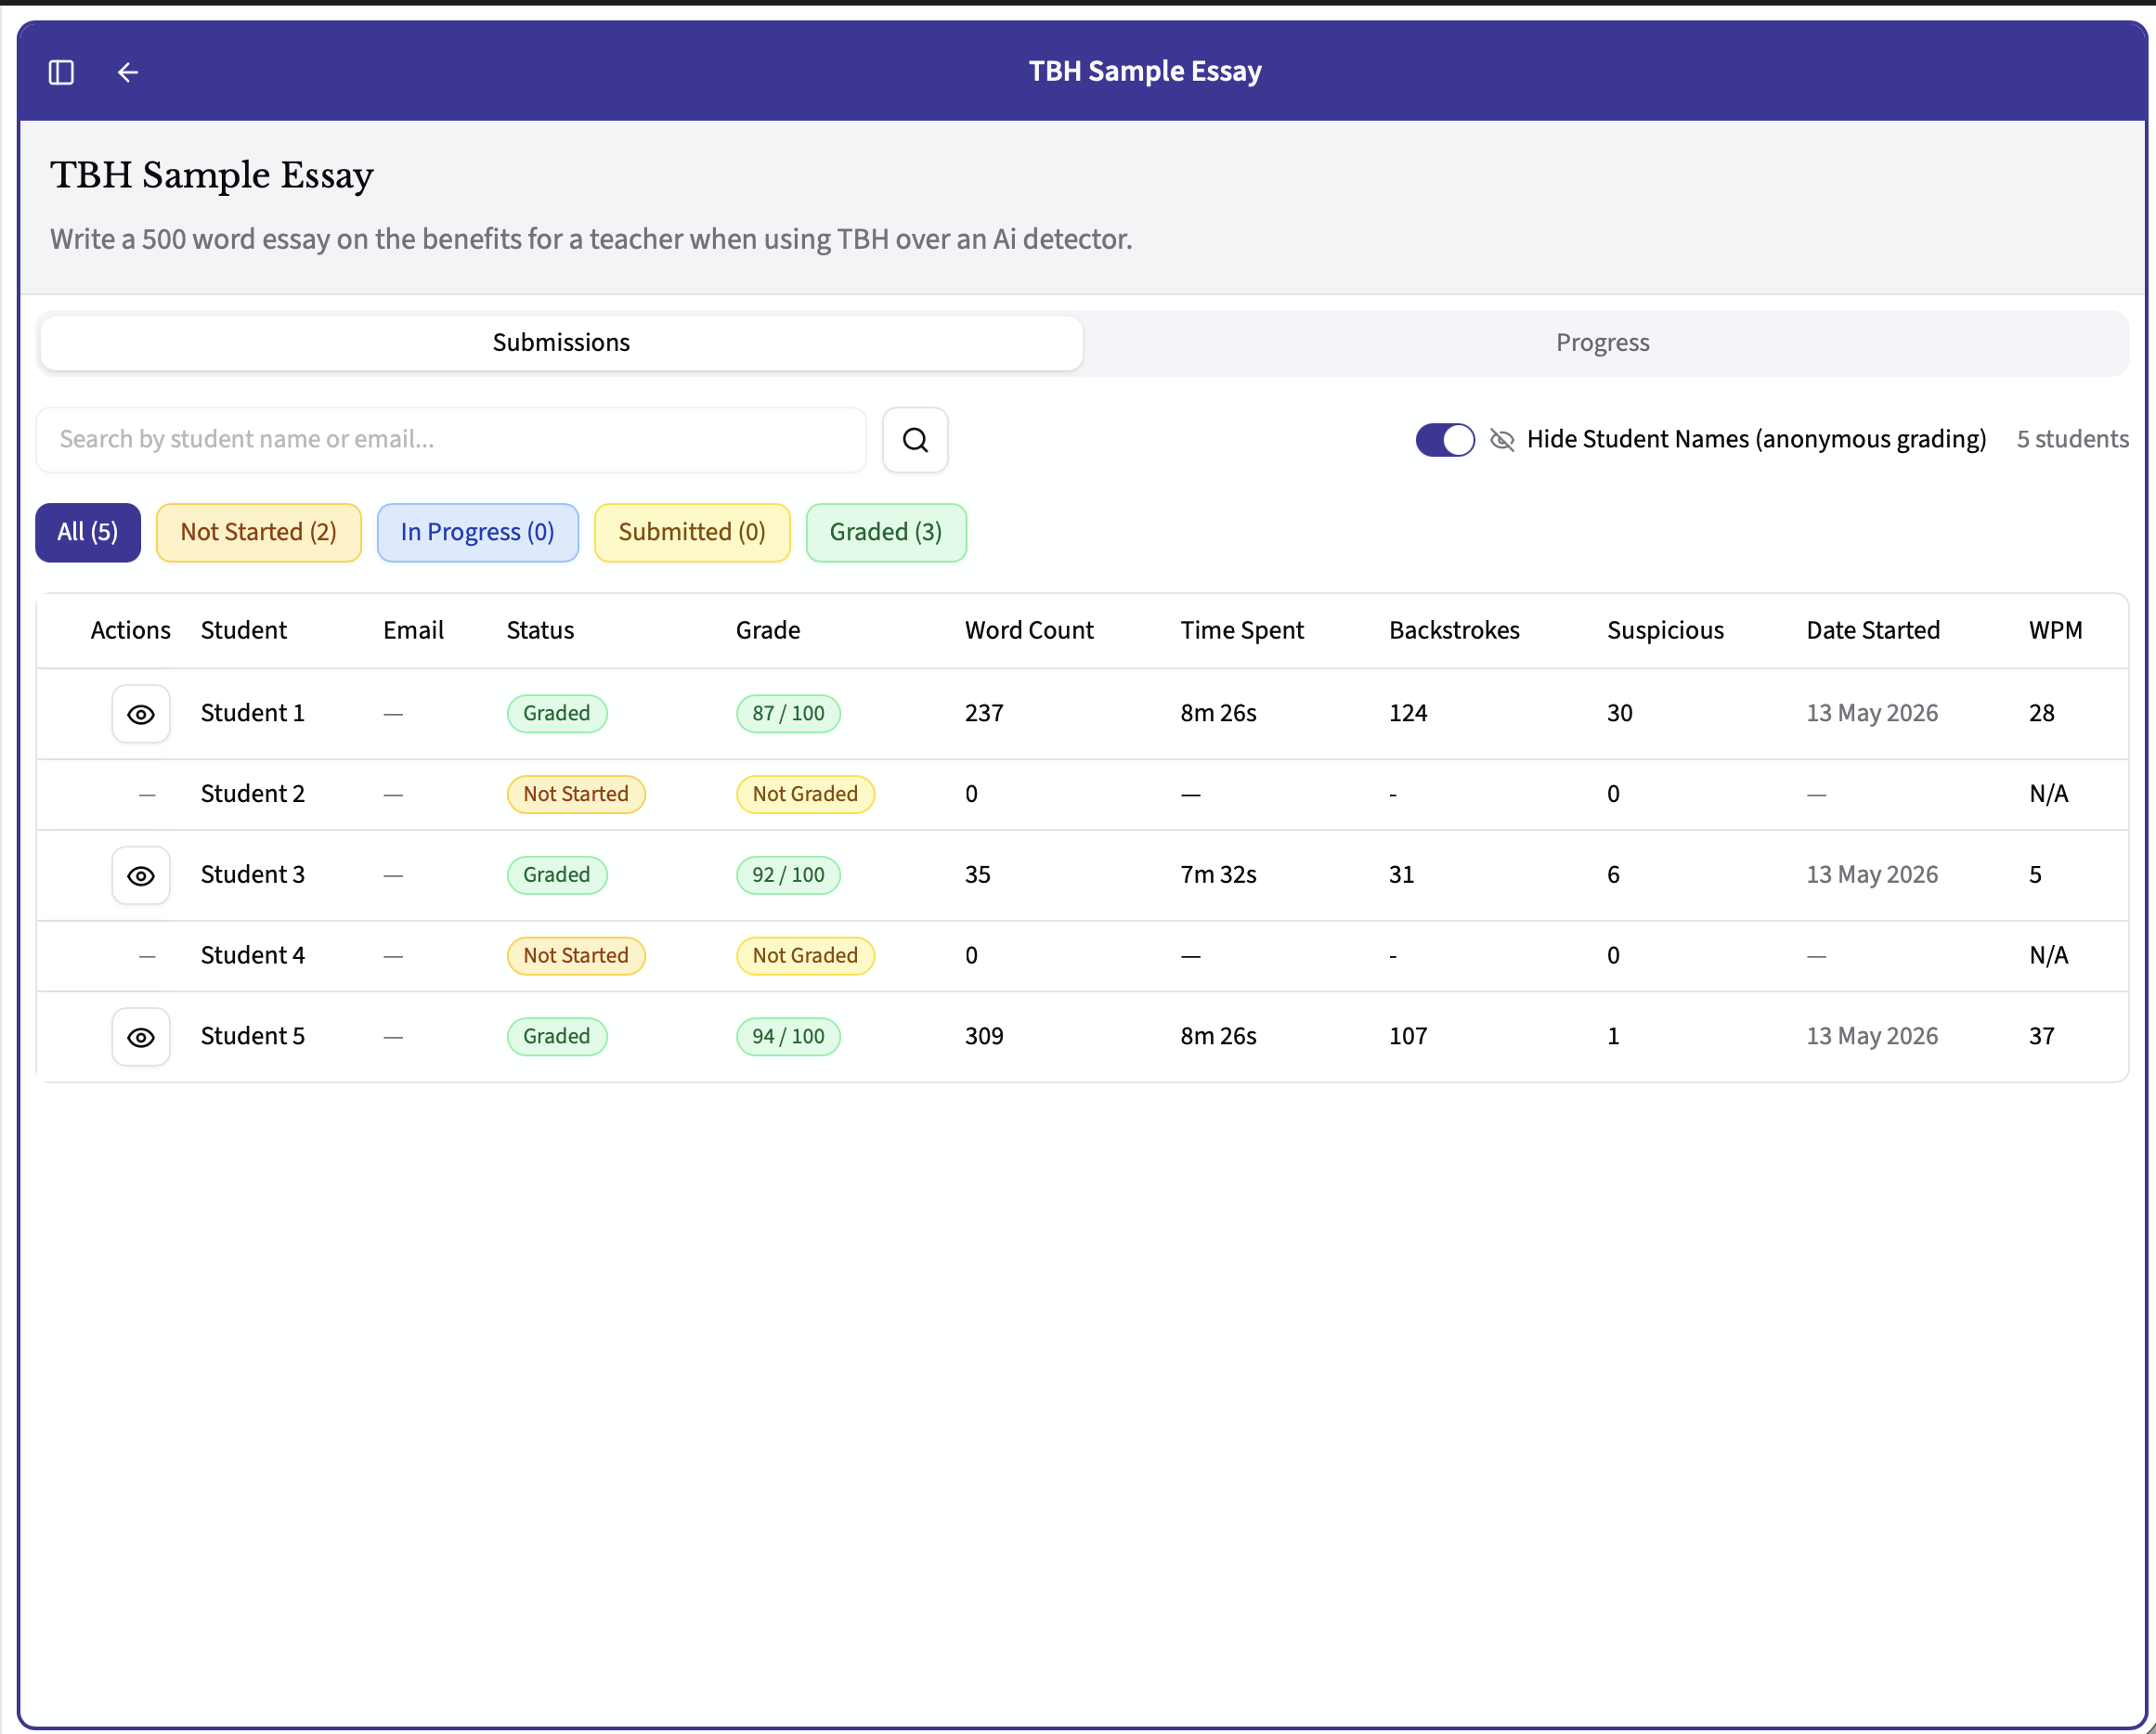Image resolution: width=2156 pixels, height=1734 pixels.
Task: Filter by Submitted (0)
Action: pyautogui.click(x=692, y=532)
